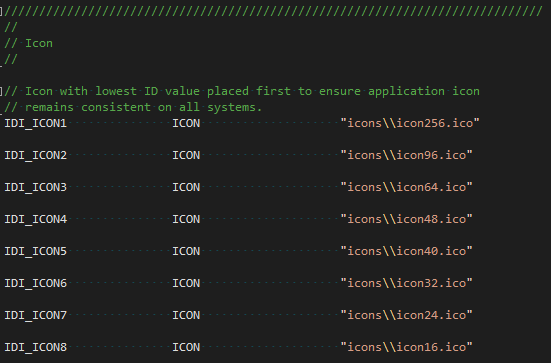Screen dimensions: 551x363
Task: Click the ICON keyword on the IDI_ICON6 line
Action: (186, 283)
